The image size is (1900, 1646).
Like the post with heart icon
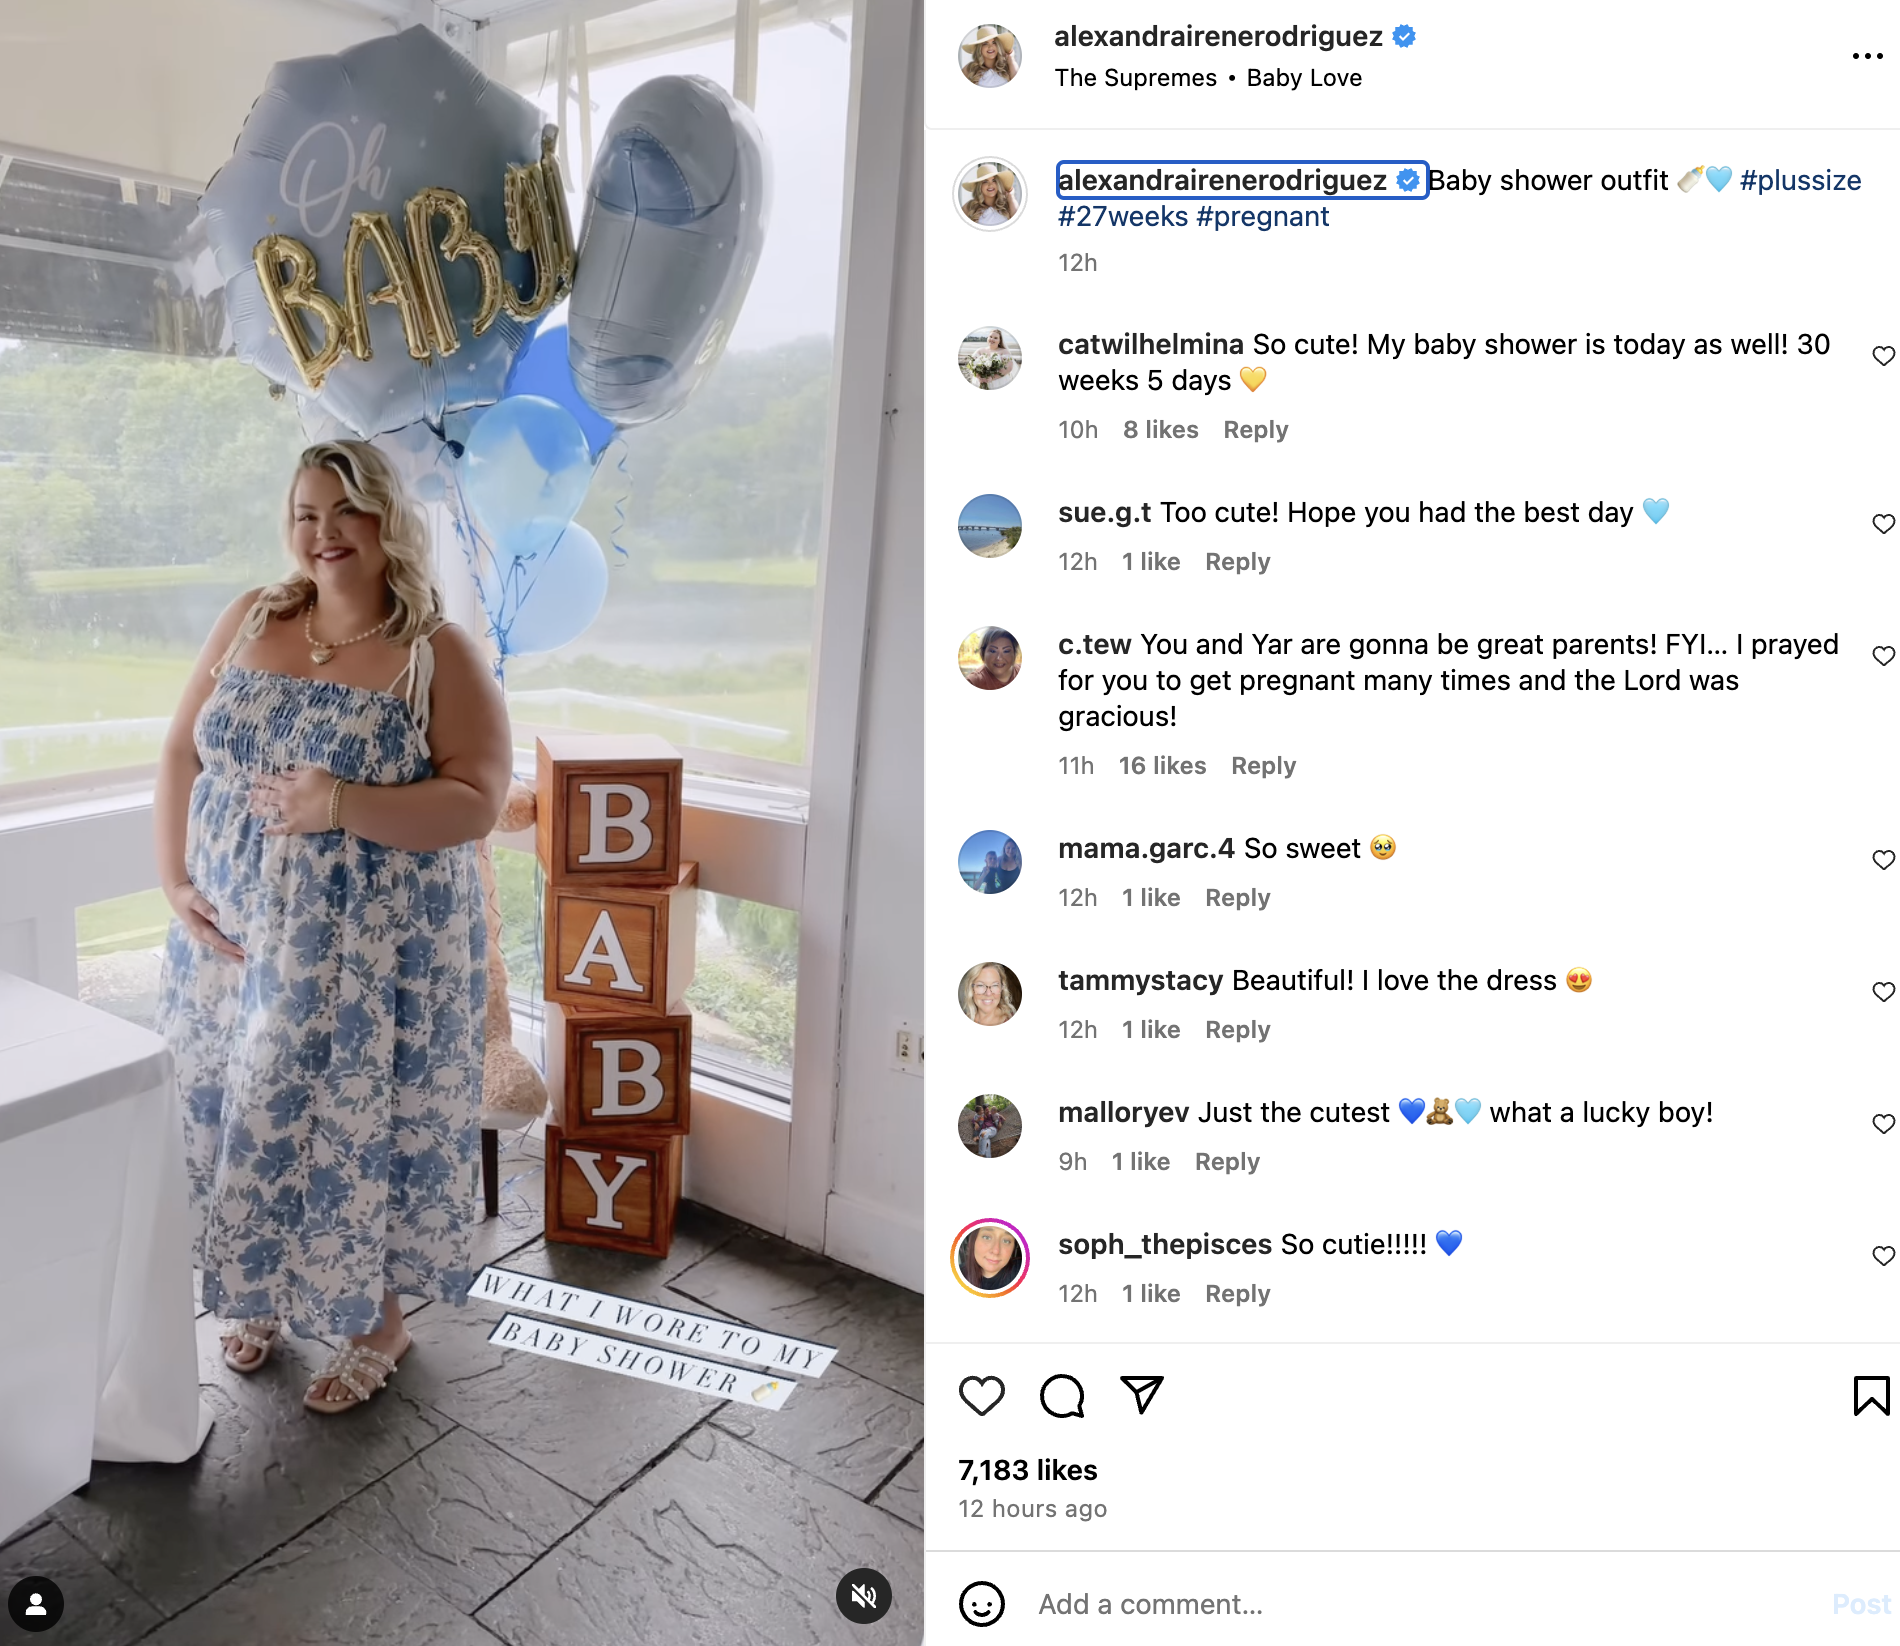pyautogui.click(x=981, y=1396)
